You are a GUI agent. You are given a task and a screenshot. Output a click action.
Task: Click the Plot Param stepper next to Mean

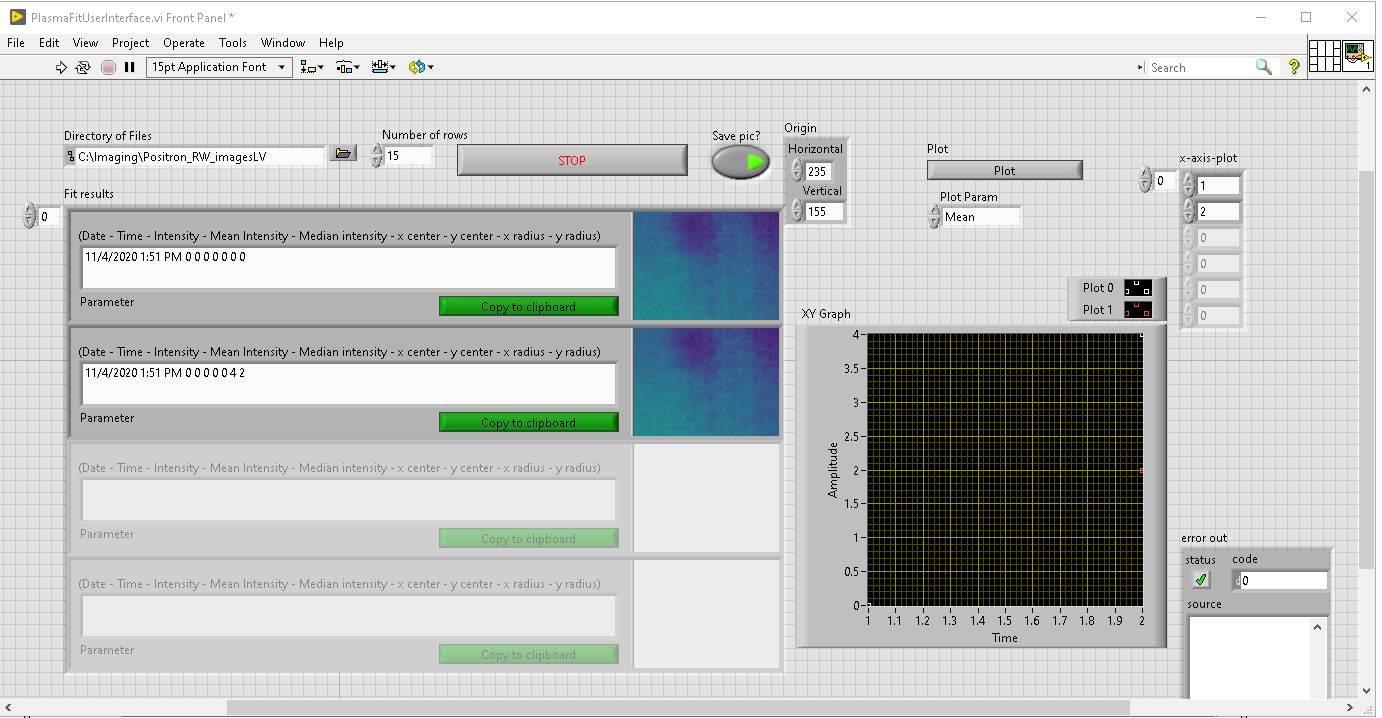point(935,217)
